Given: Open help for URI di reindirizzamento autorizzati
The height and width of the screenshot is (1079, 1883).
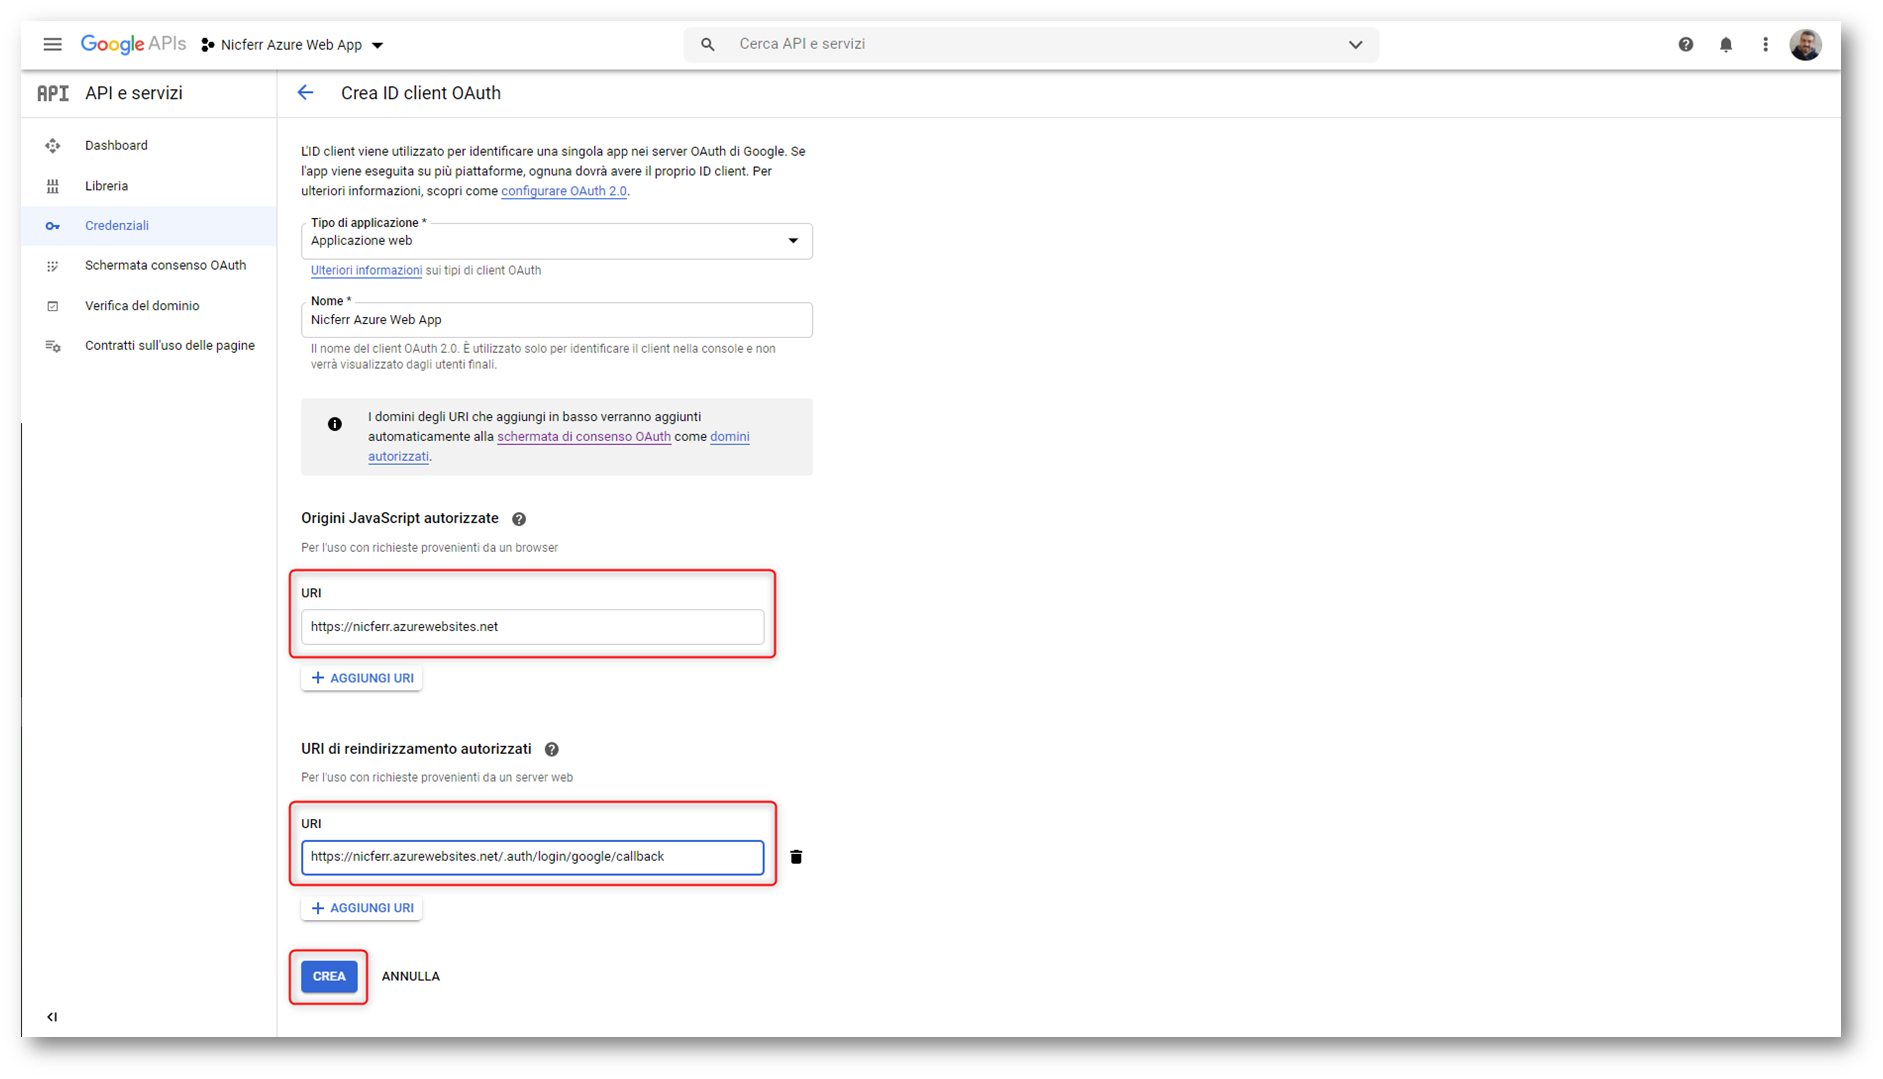Looking at the screenshot, I should 552,749.
